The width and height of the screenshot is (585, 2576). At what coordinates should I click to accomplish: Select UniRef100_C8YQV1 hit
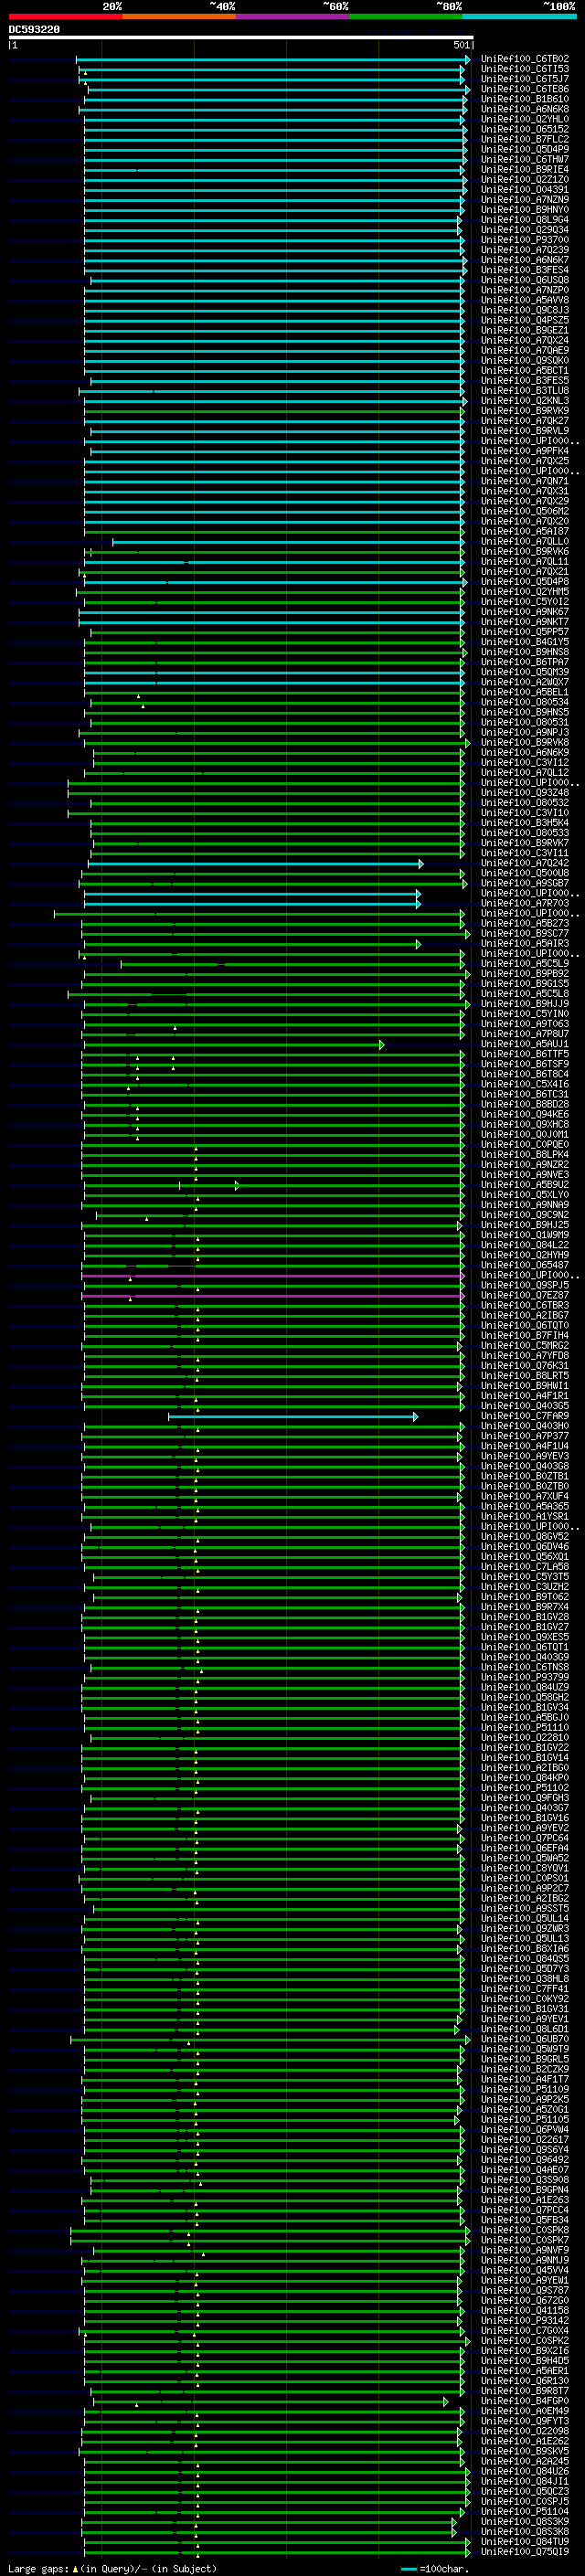pyautogui.click(x=525, y=1868)
